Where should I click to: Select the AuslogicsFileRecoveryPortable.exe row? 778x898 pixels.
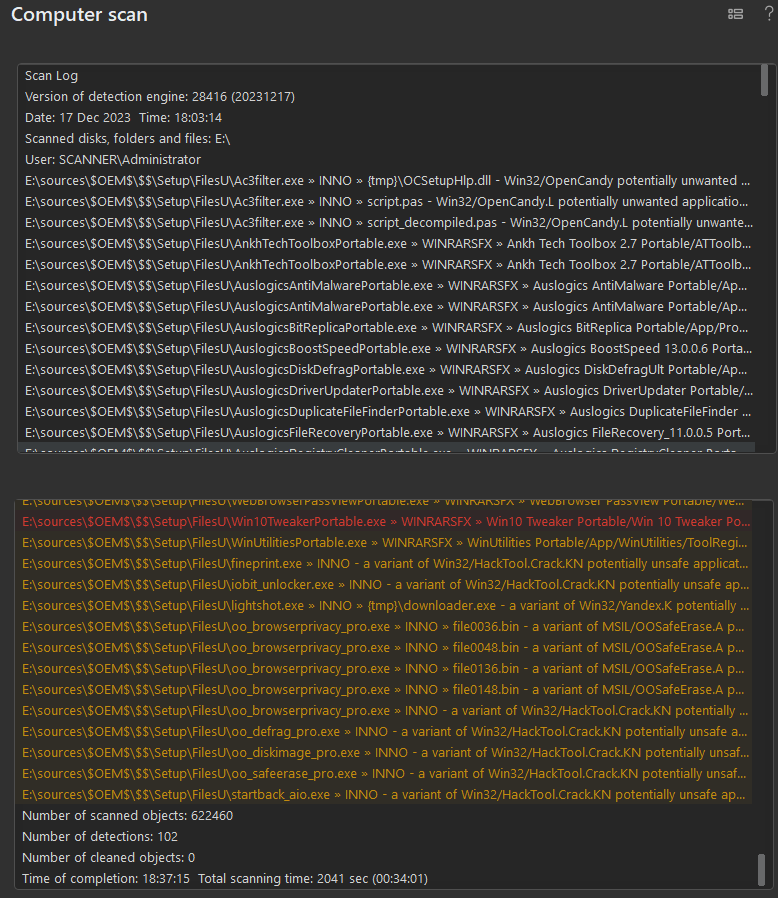click(x=387, y=432)
